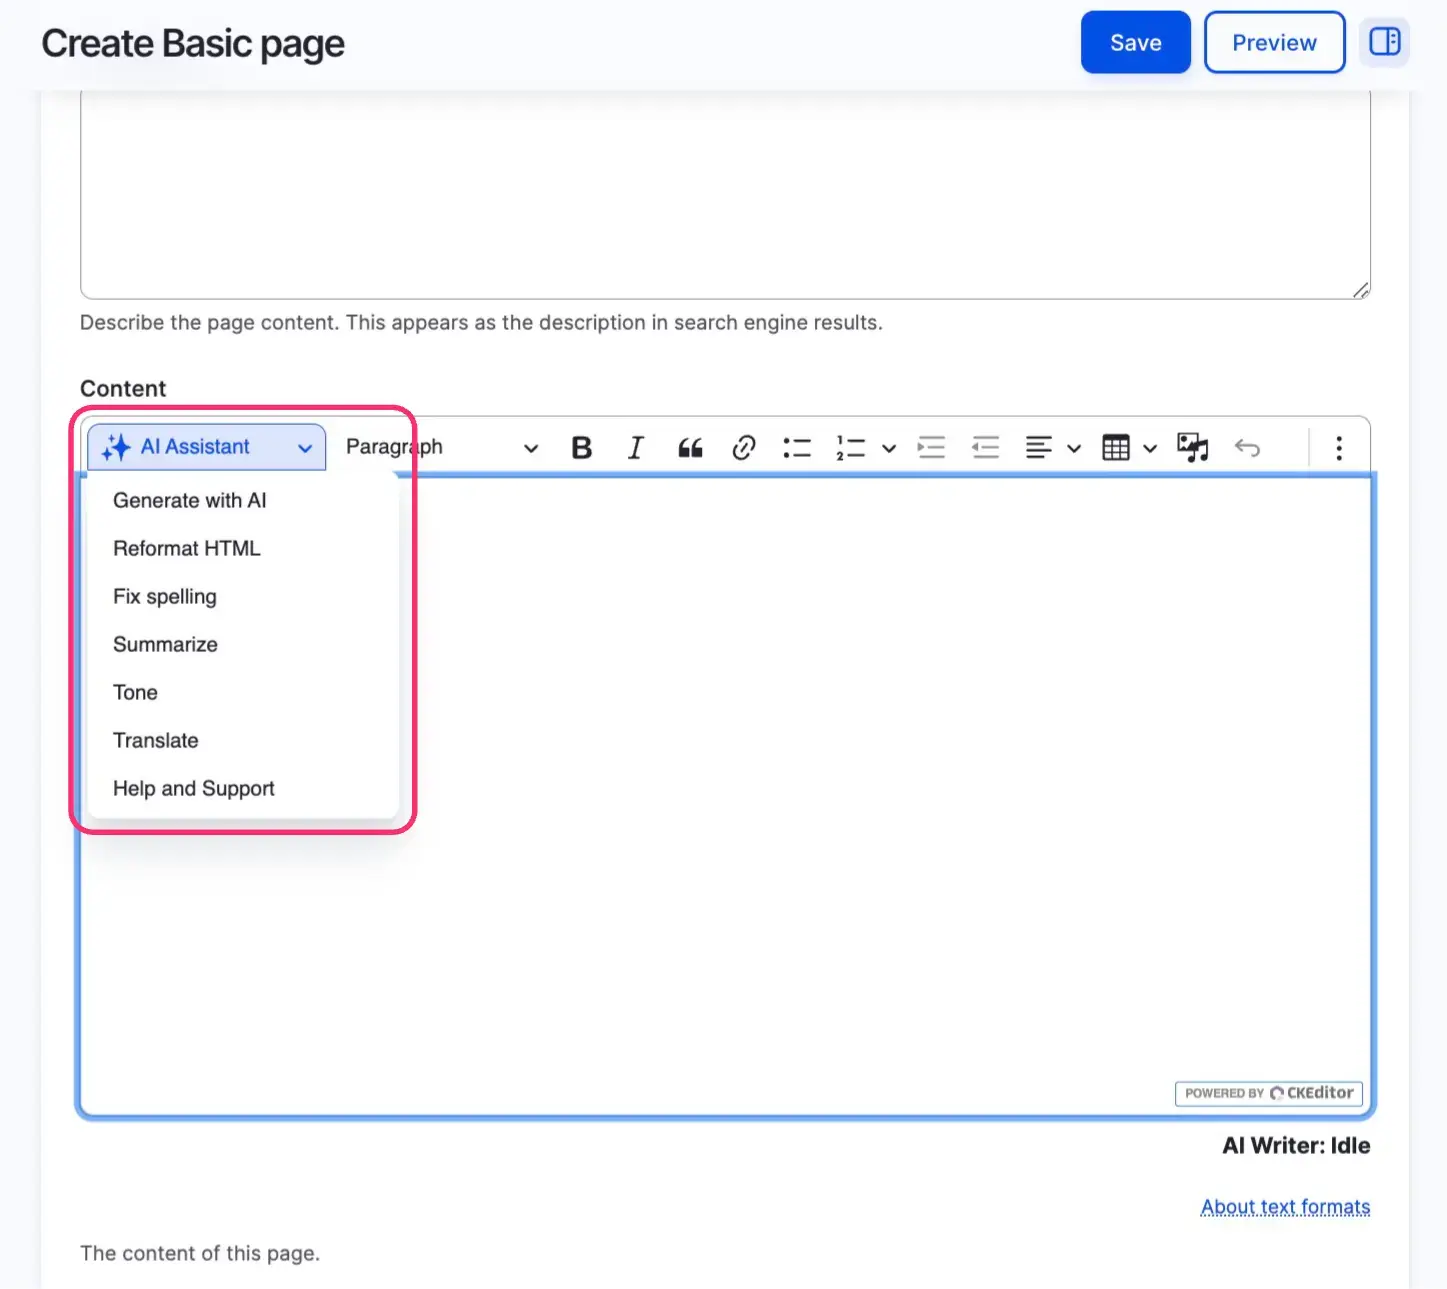Choose Fix spelling from menu
1447x1289 pixels.
165,597
